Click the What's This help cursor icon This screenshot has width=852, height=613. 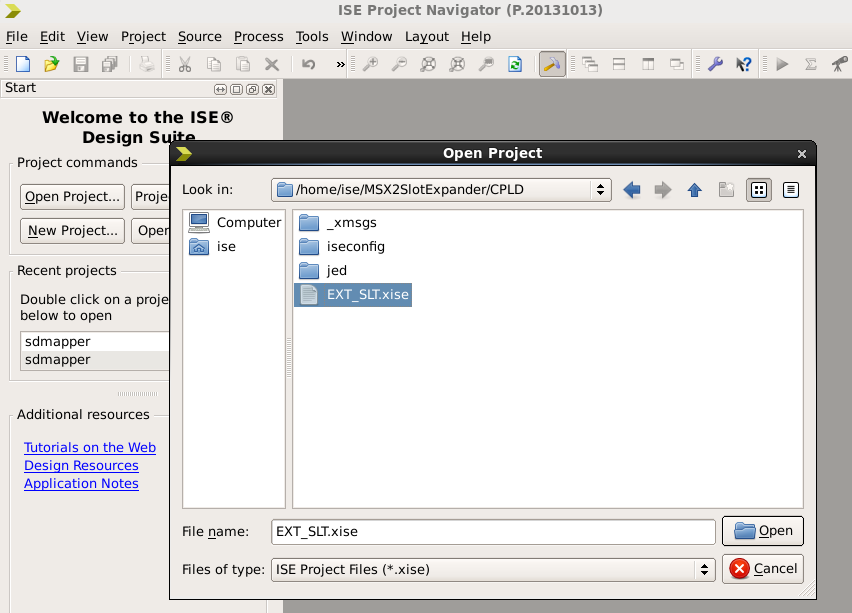tap(743, 64)
